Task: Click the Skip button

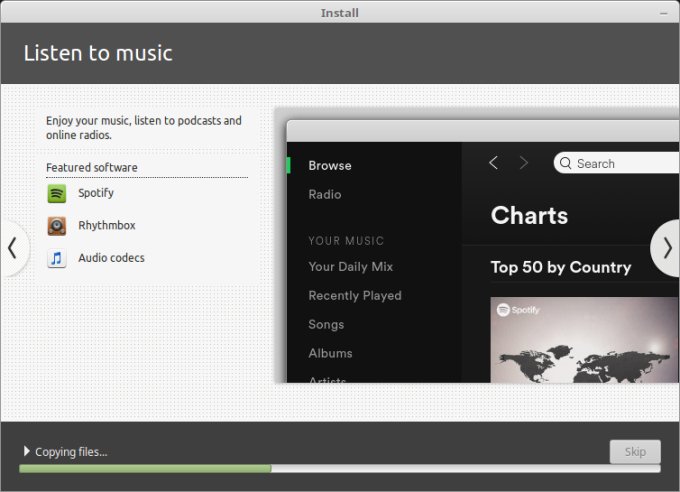Action: tap(635, 452)
